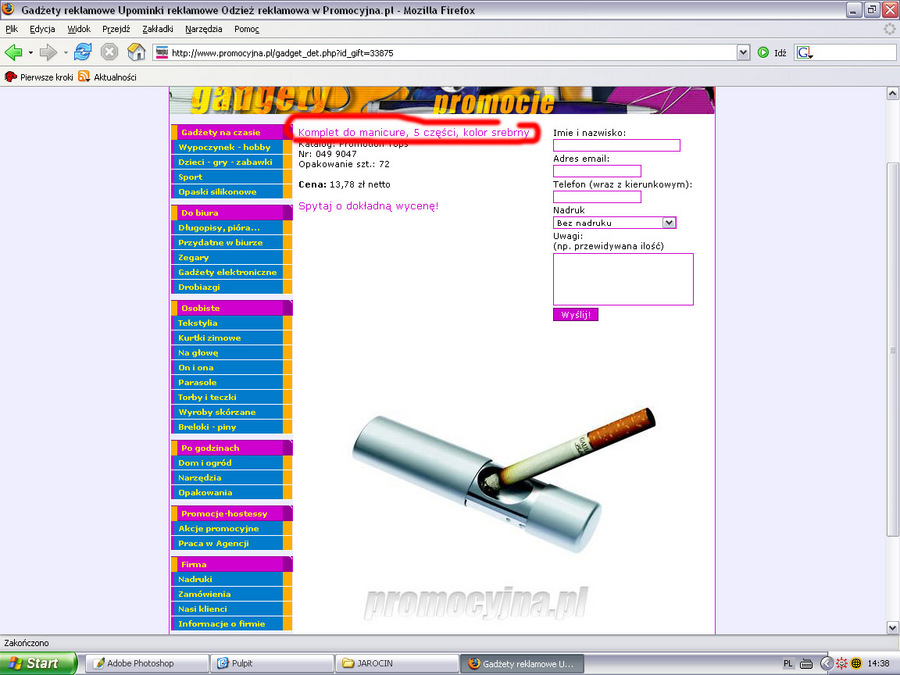900x675 pixels.
Task: Switch to JAROCIN folder taskbar item
Action: [397, 664]
